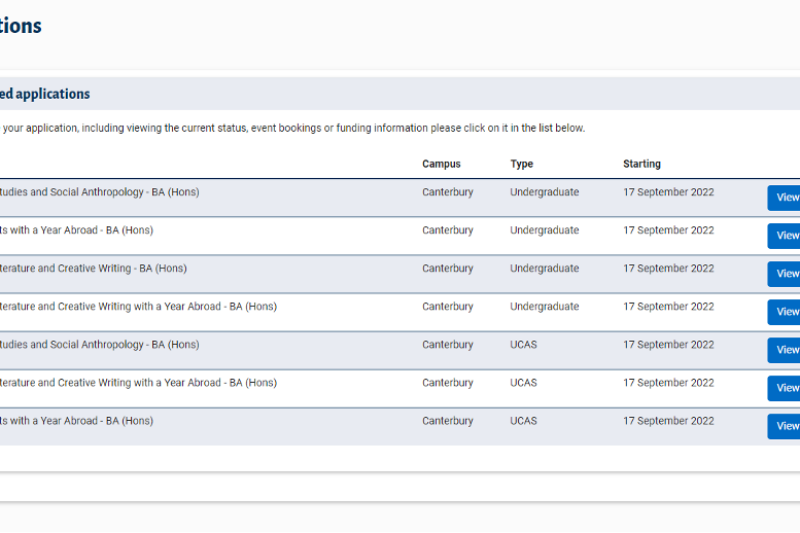This screenshot has width=800, height=533.
Task: Open View for Literature and Creative Writing BA
Action: coord(784,274)
